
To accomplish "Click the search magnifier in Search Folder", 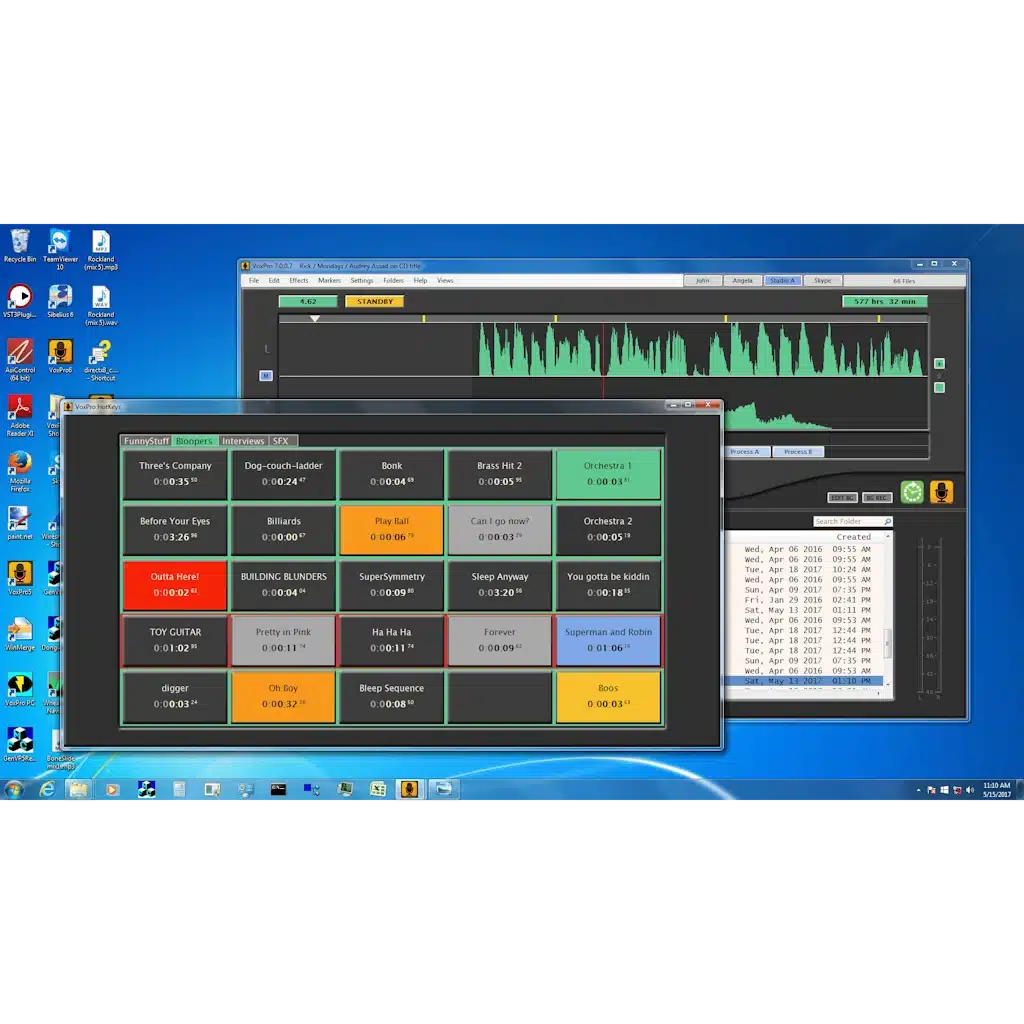I will (x=887, y=521).
